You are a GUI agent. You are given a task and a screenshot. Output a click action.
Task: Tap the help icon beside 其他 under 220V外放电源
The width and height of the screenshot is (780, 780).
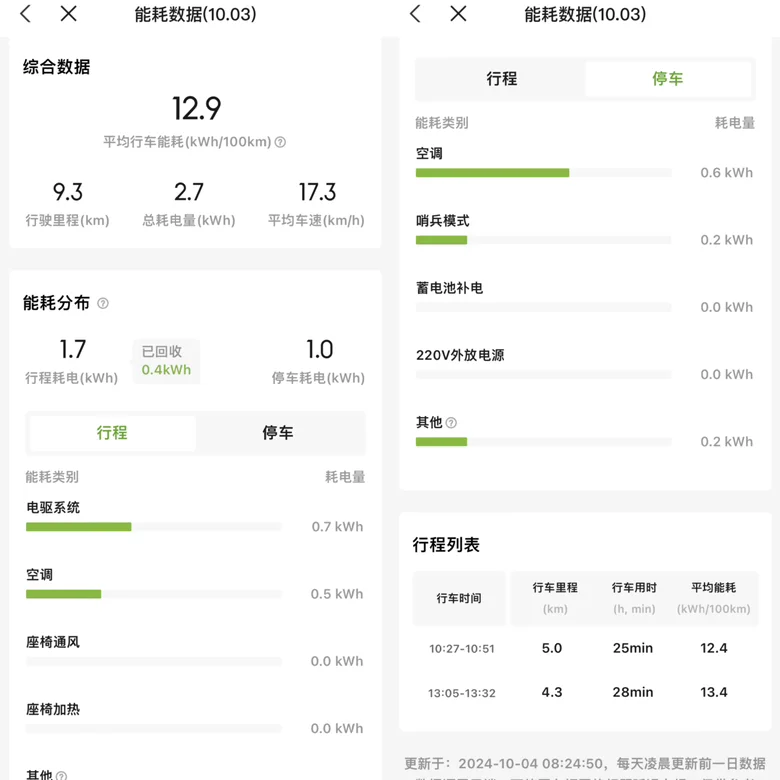click(x=451, y=423)
